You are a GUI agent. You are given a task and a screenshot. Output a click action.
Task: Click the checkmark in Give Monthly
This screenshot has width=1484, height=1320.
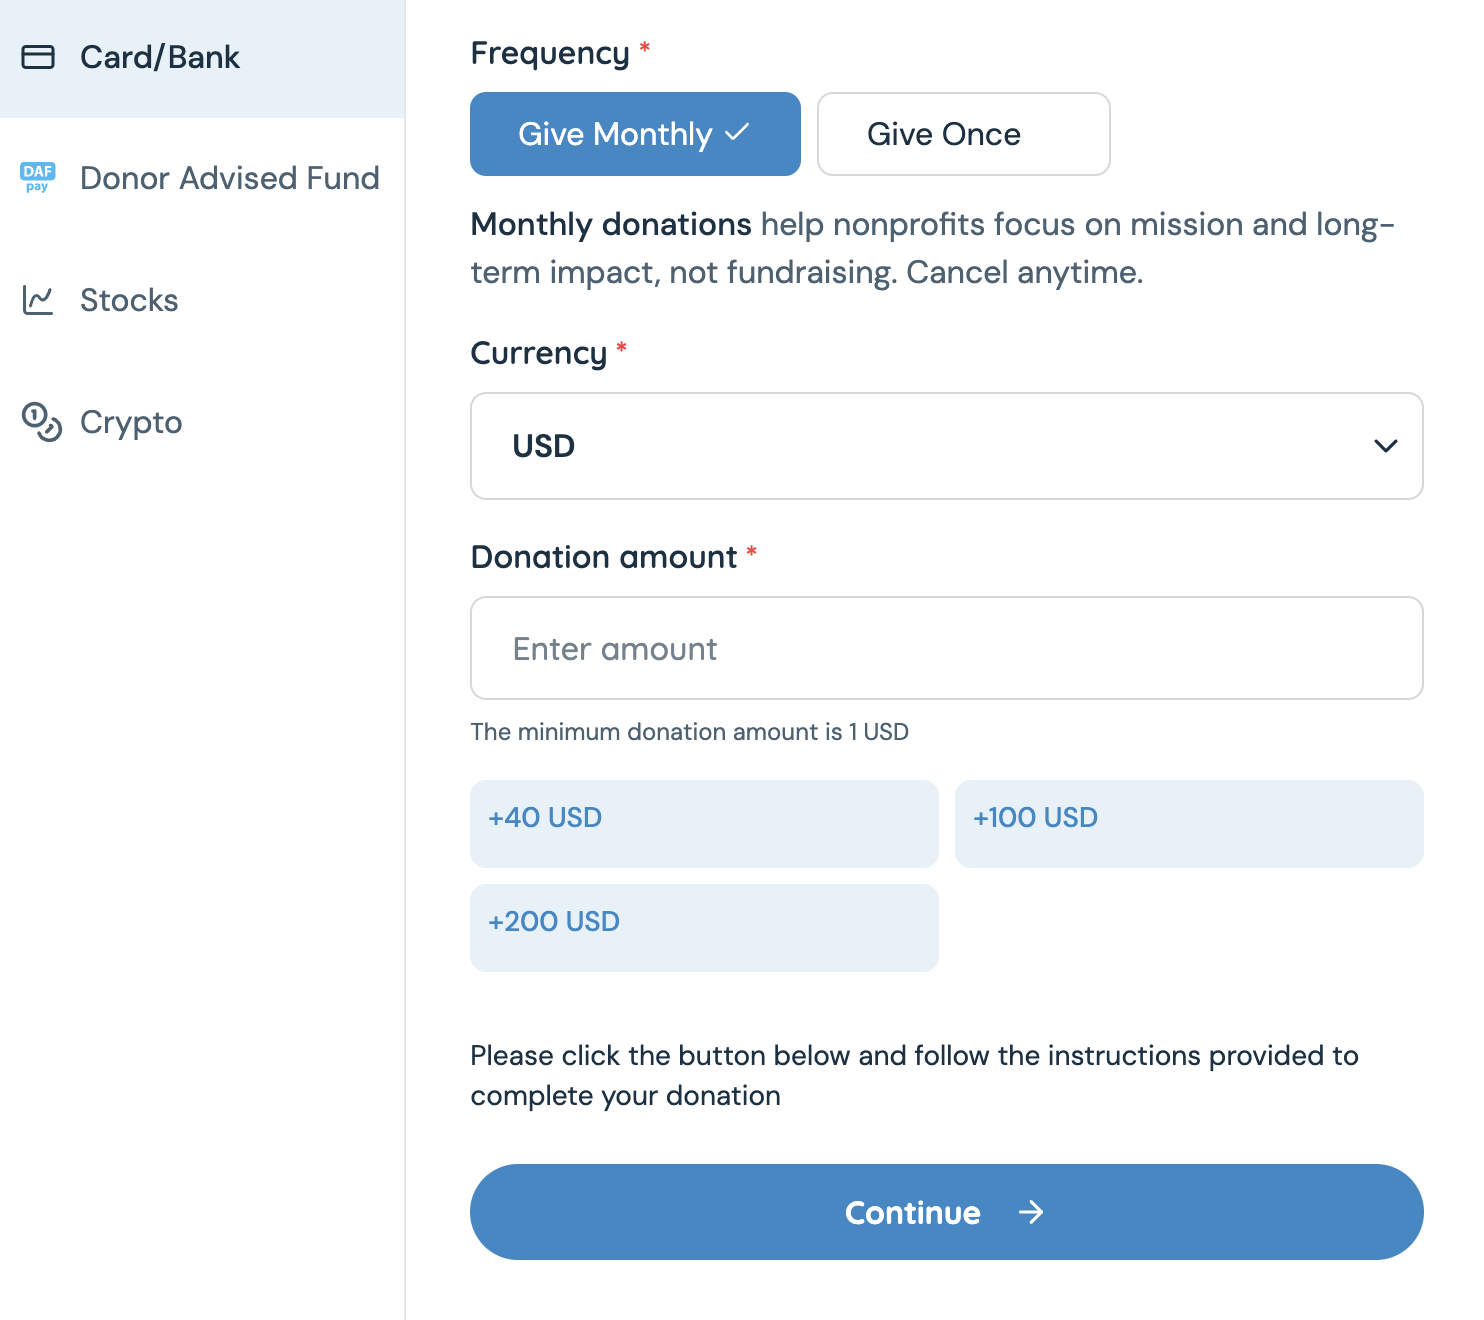(x=737, y=133)
